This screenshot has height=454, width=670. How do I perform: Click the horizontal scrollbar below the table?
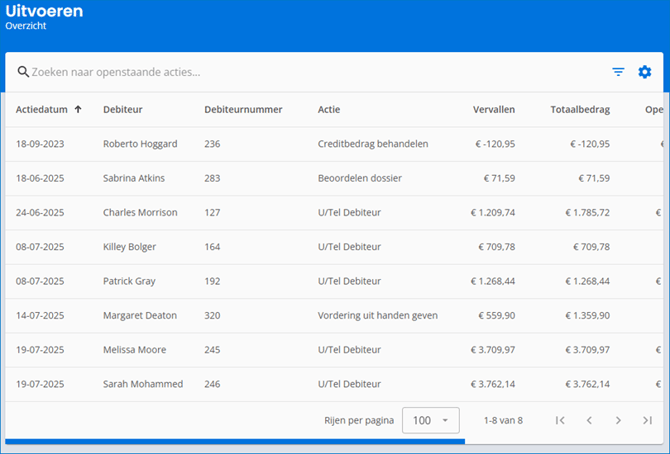pos(235,440)
